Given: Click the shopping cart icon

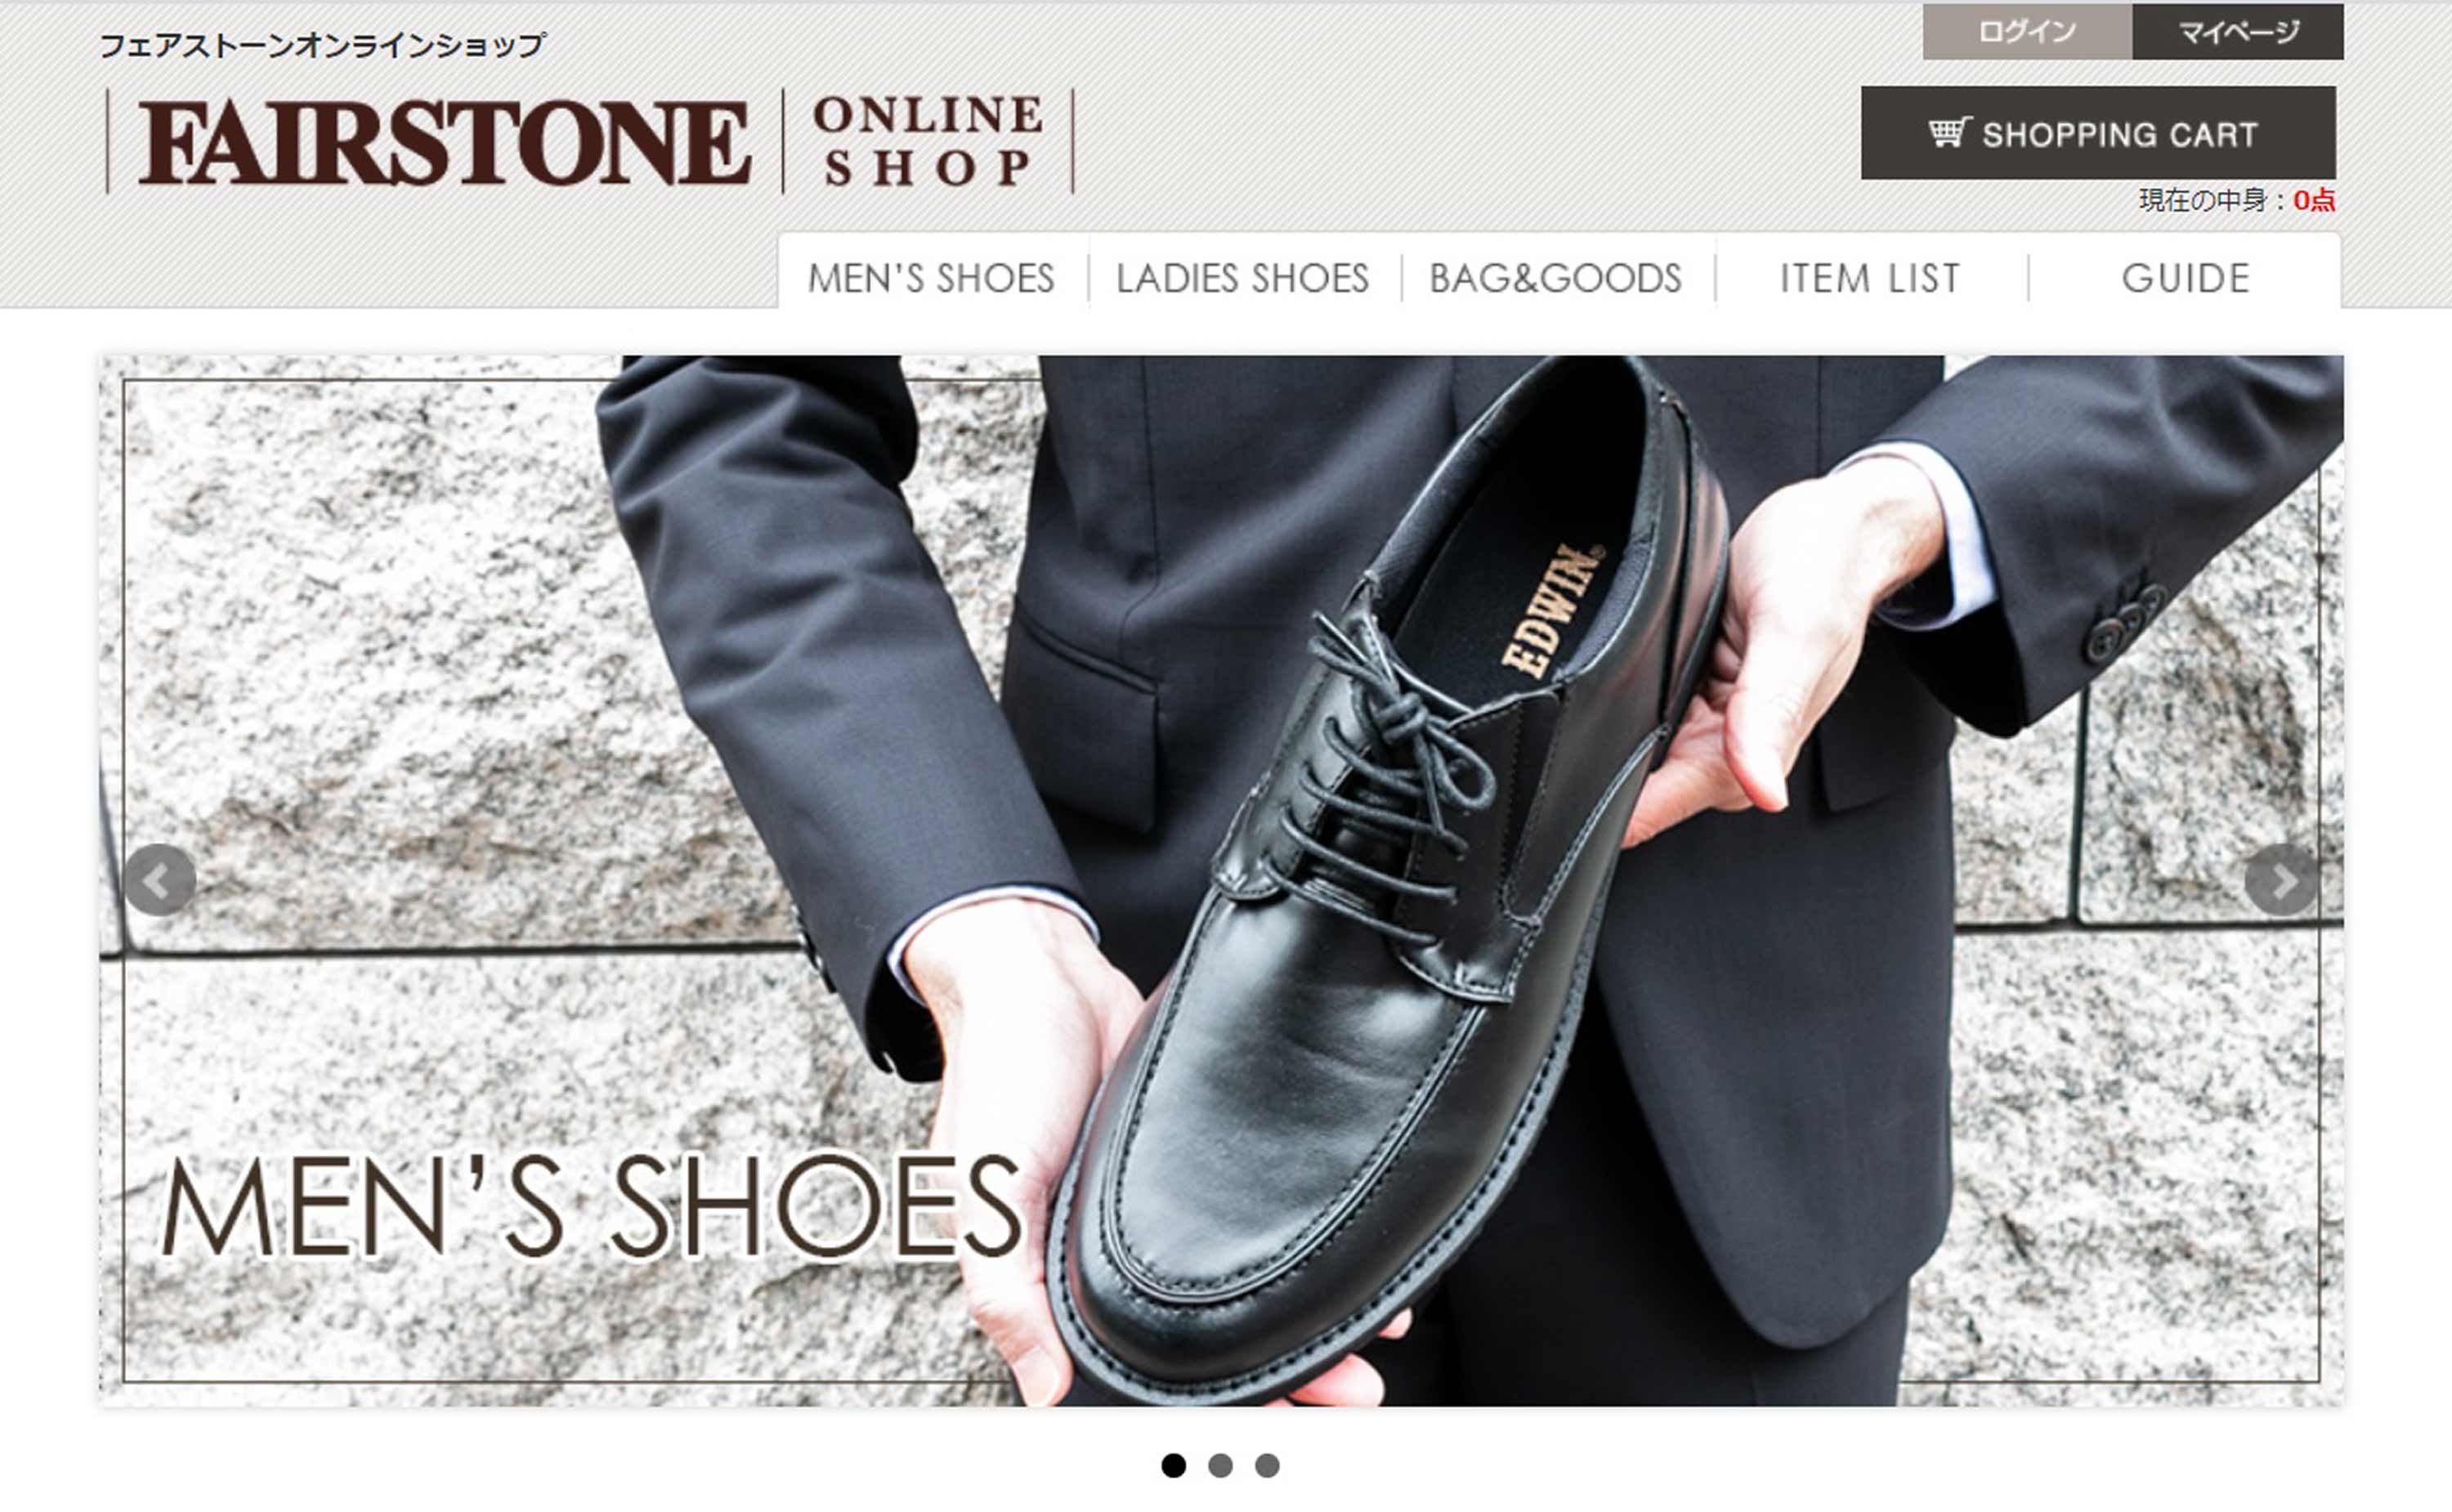Looking at the screenshot, I should [1949, 133].
